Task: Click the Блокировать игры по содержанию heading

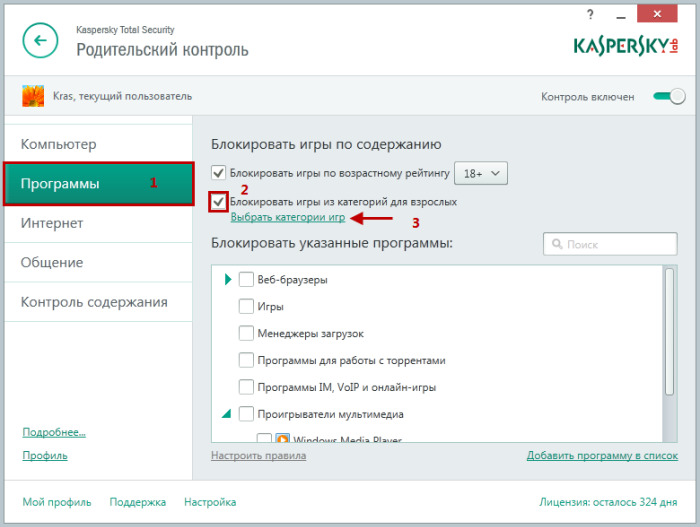Action: (326, 144)
